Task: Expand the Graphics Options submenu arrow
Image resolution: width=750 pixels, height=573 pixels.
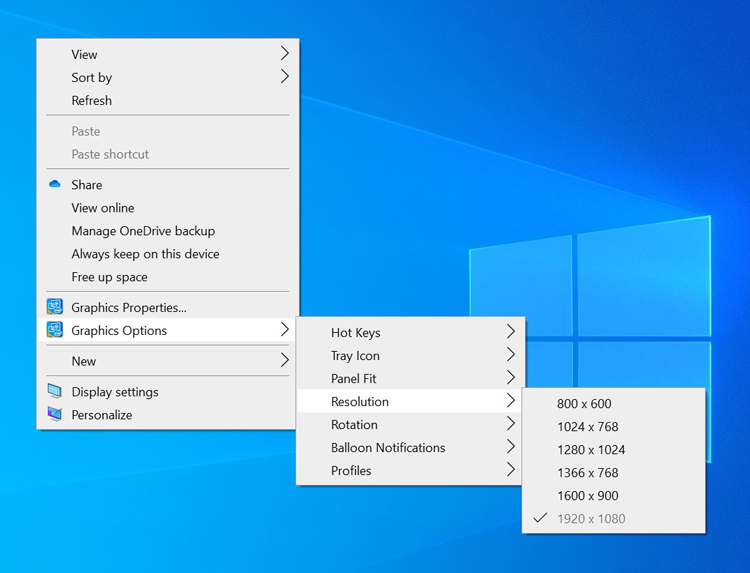Action: coord(285,329)
